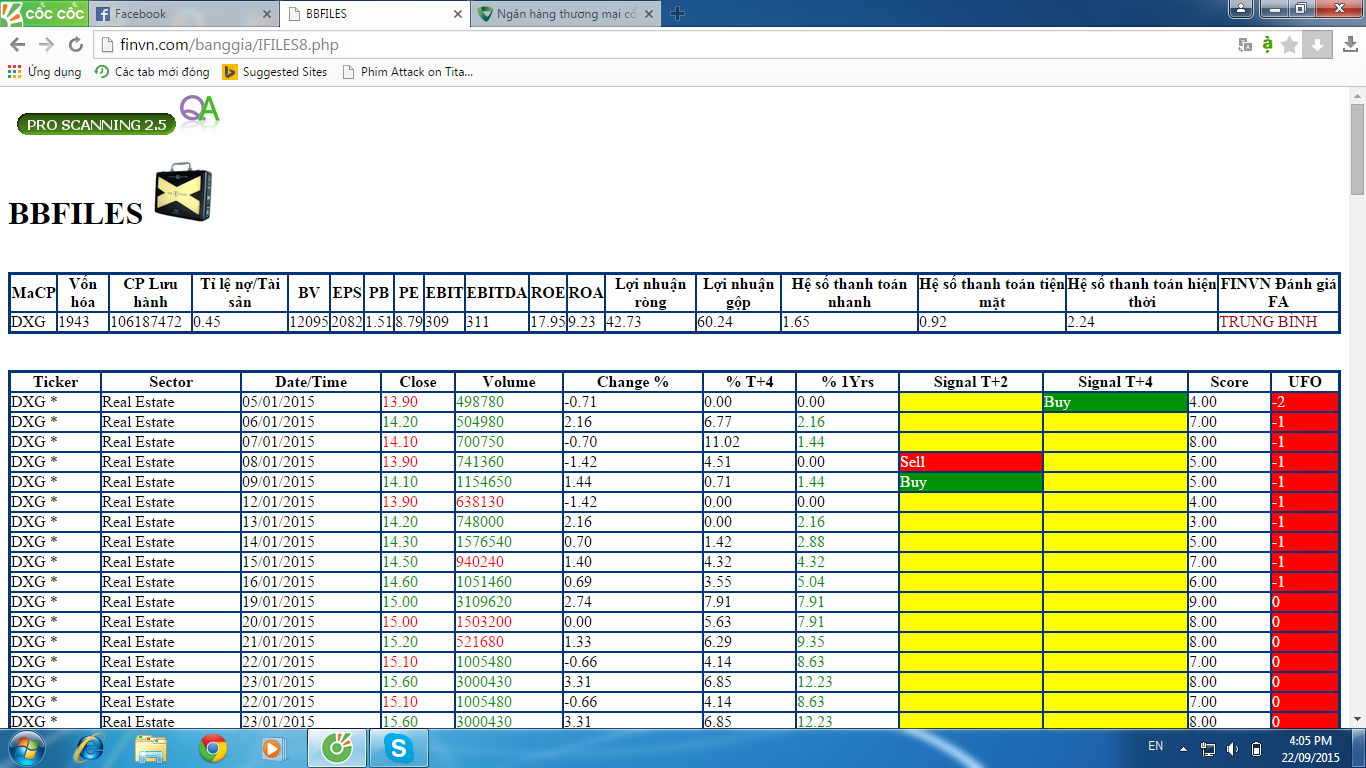This screenshot has height=768, width=1366.
Task: Open the Windows Start menu orb
Action: tap(27, 748)
